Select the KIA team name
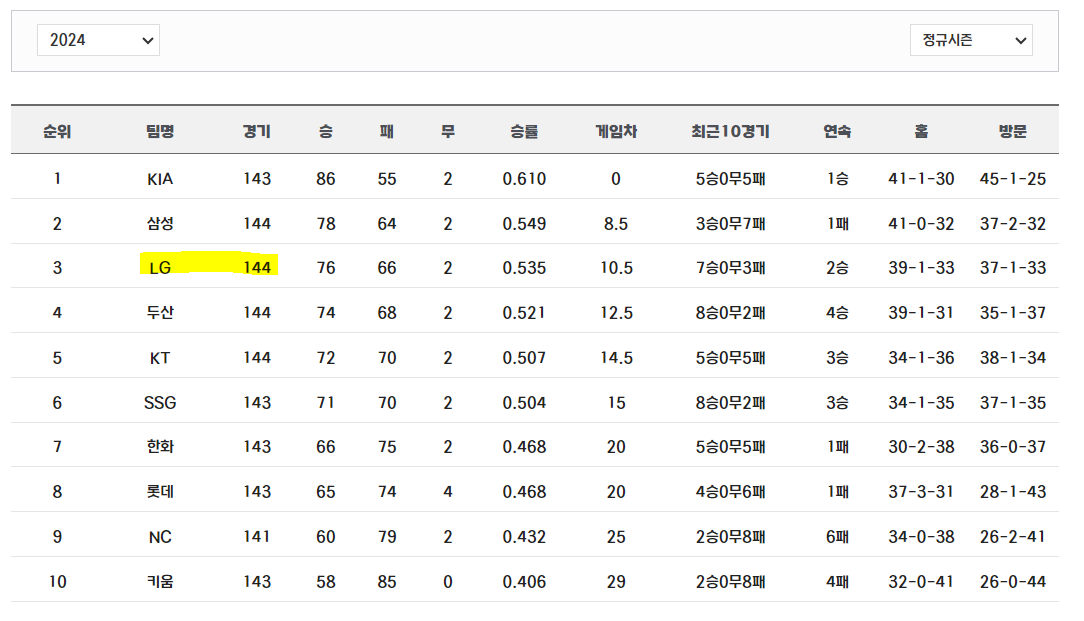This screenshot has height=621, width=1084. click(160, 179)
